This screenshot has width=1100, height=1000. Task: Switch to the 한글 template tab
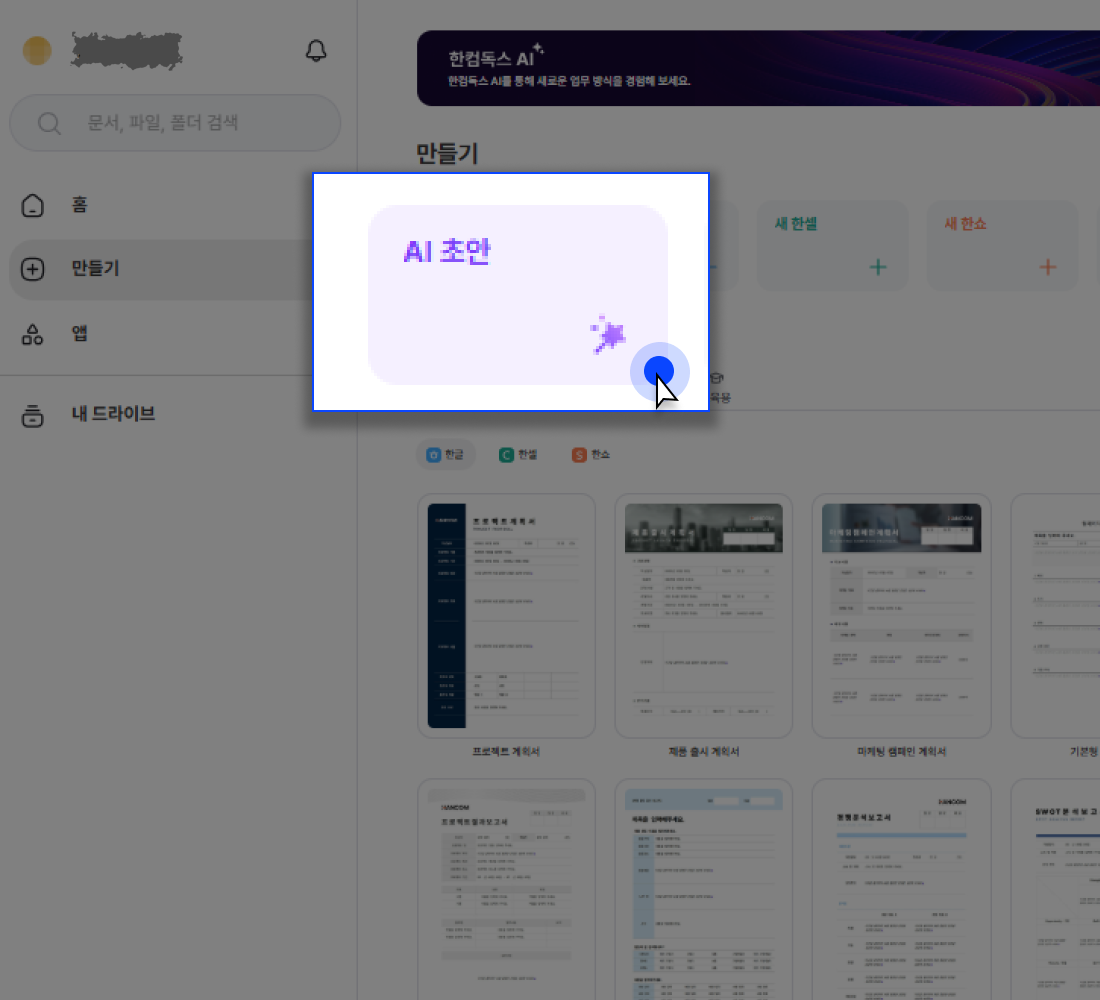point(445,455)
